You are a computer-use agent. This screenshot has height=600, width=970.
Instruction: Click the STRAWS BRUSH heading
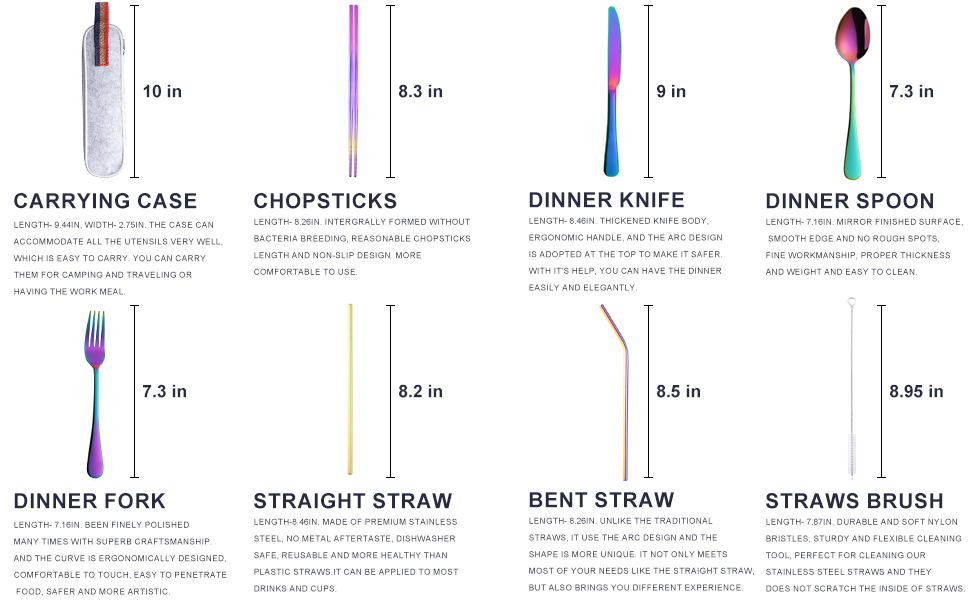tap(854, 501)
